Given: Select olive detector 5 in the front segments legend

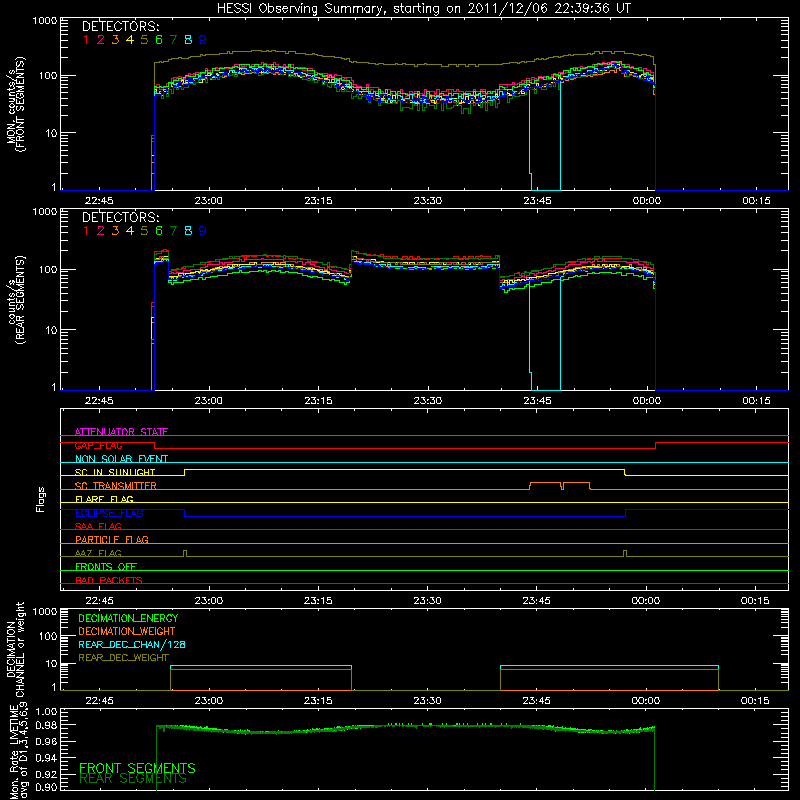Looking at the screenshot, I should coord(144,40).
